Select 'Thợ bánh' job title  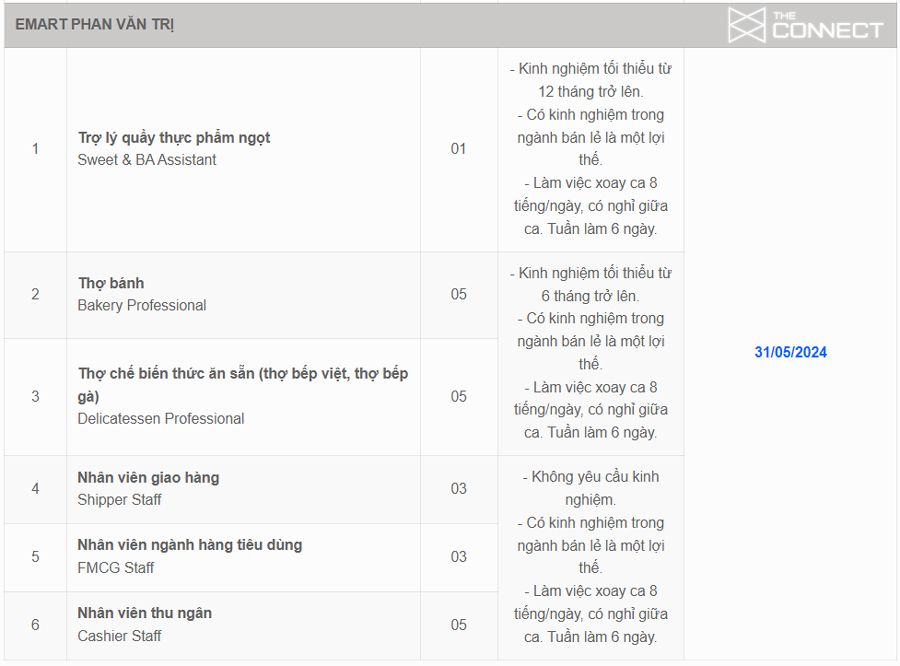[111, 283]
